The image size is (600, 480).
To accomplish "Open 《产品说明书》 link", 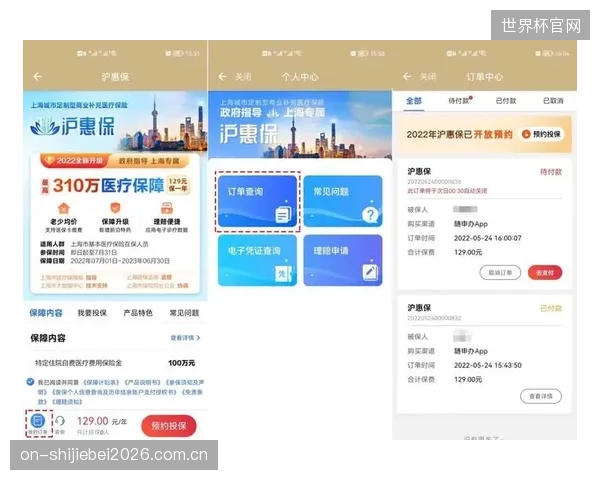I will 143,382.
